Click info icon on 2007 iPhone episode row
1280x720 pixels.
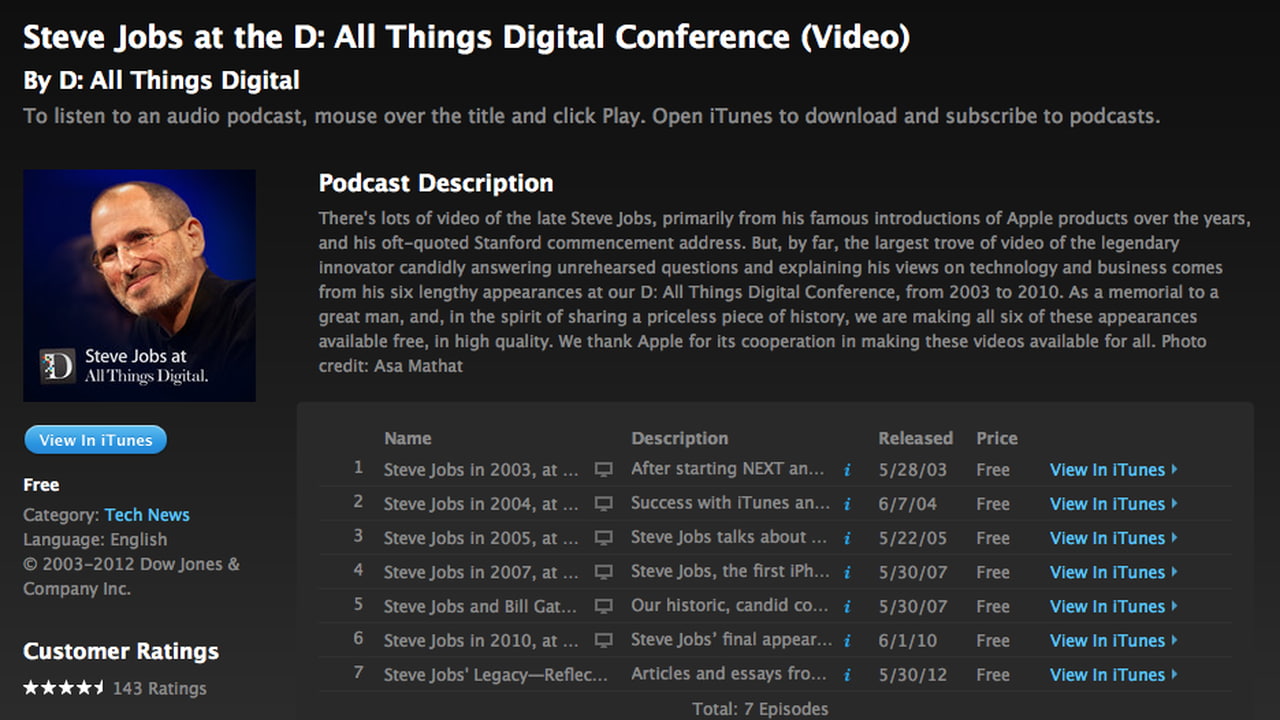tap(847, 572)
